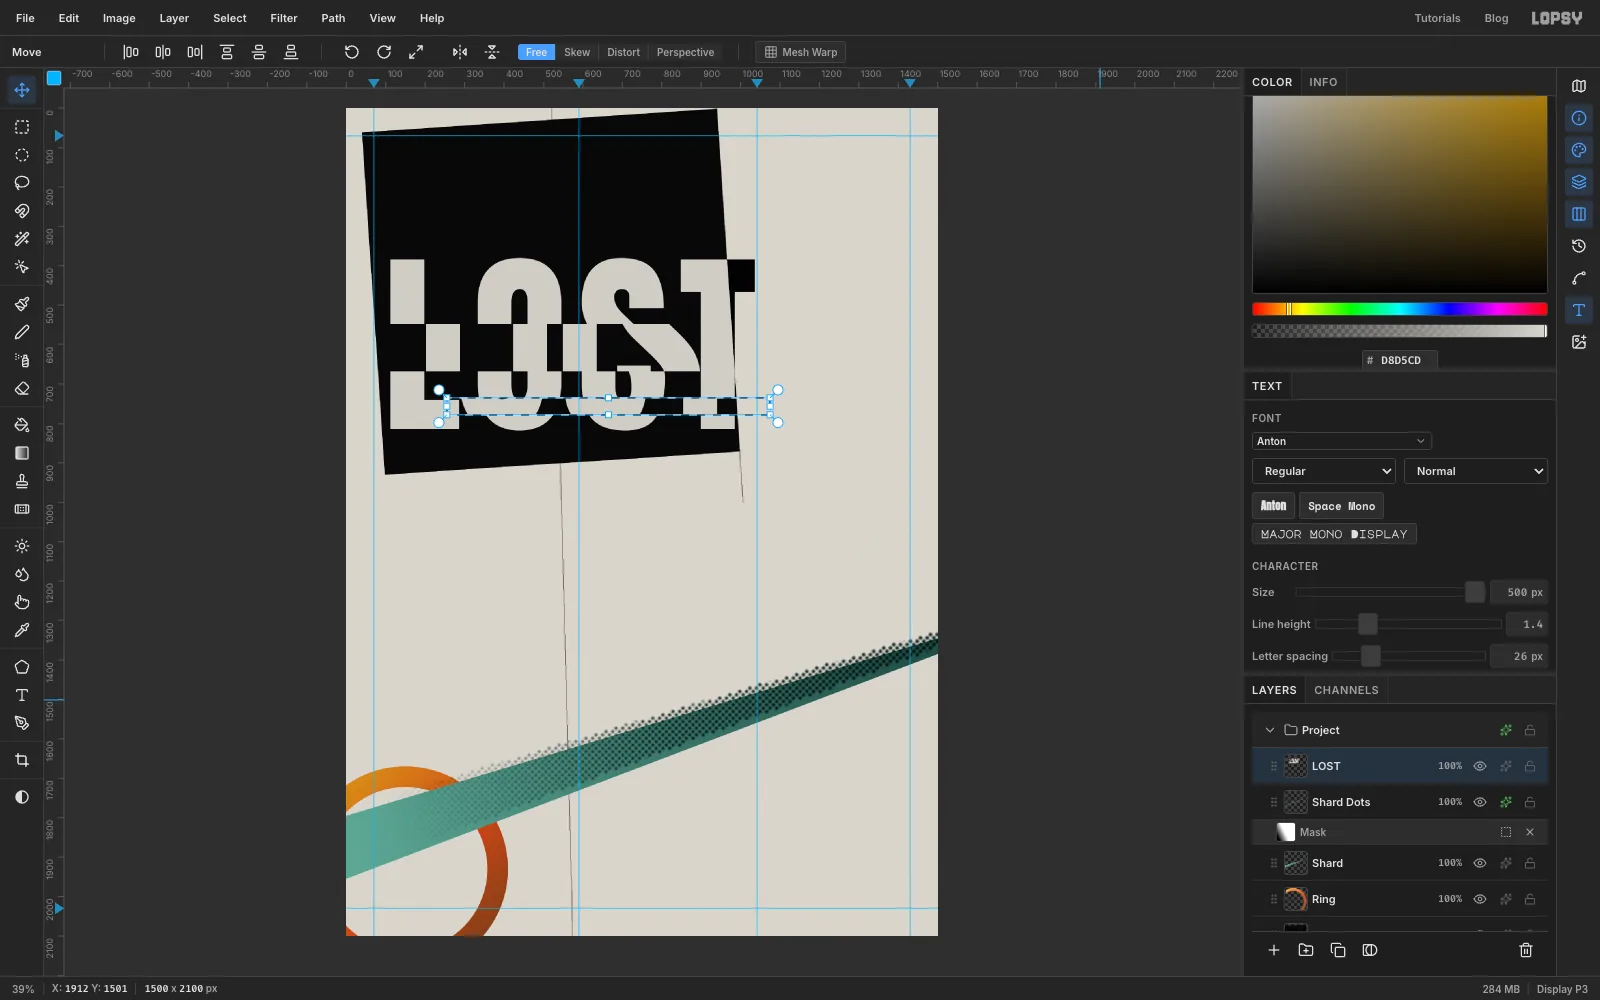
Task: Open the Normal blend dropdown
Action: tap(1476, 471)
